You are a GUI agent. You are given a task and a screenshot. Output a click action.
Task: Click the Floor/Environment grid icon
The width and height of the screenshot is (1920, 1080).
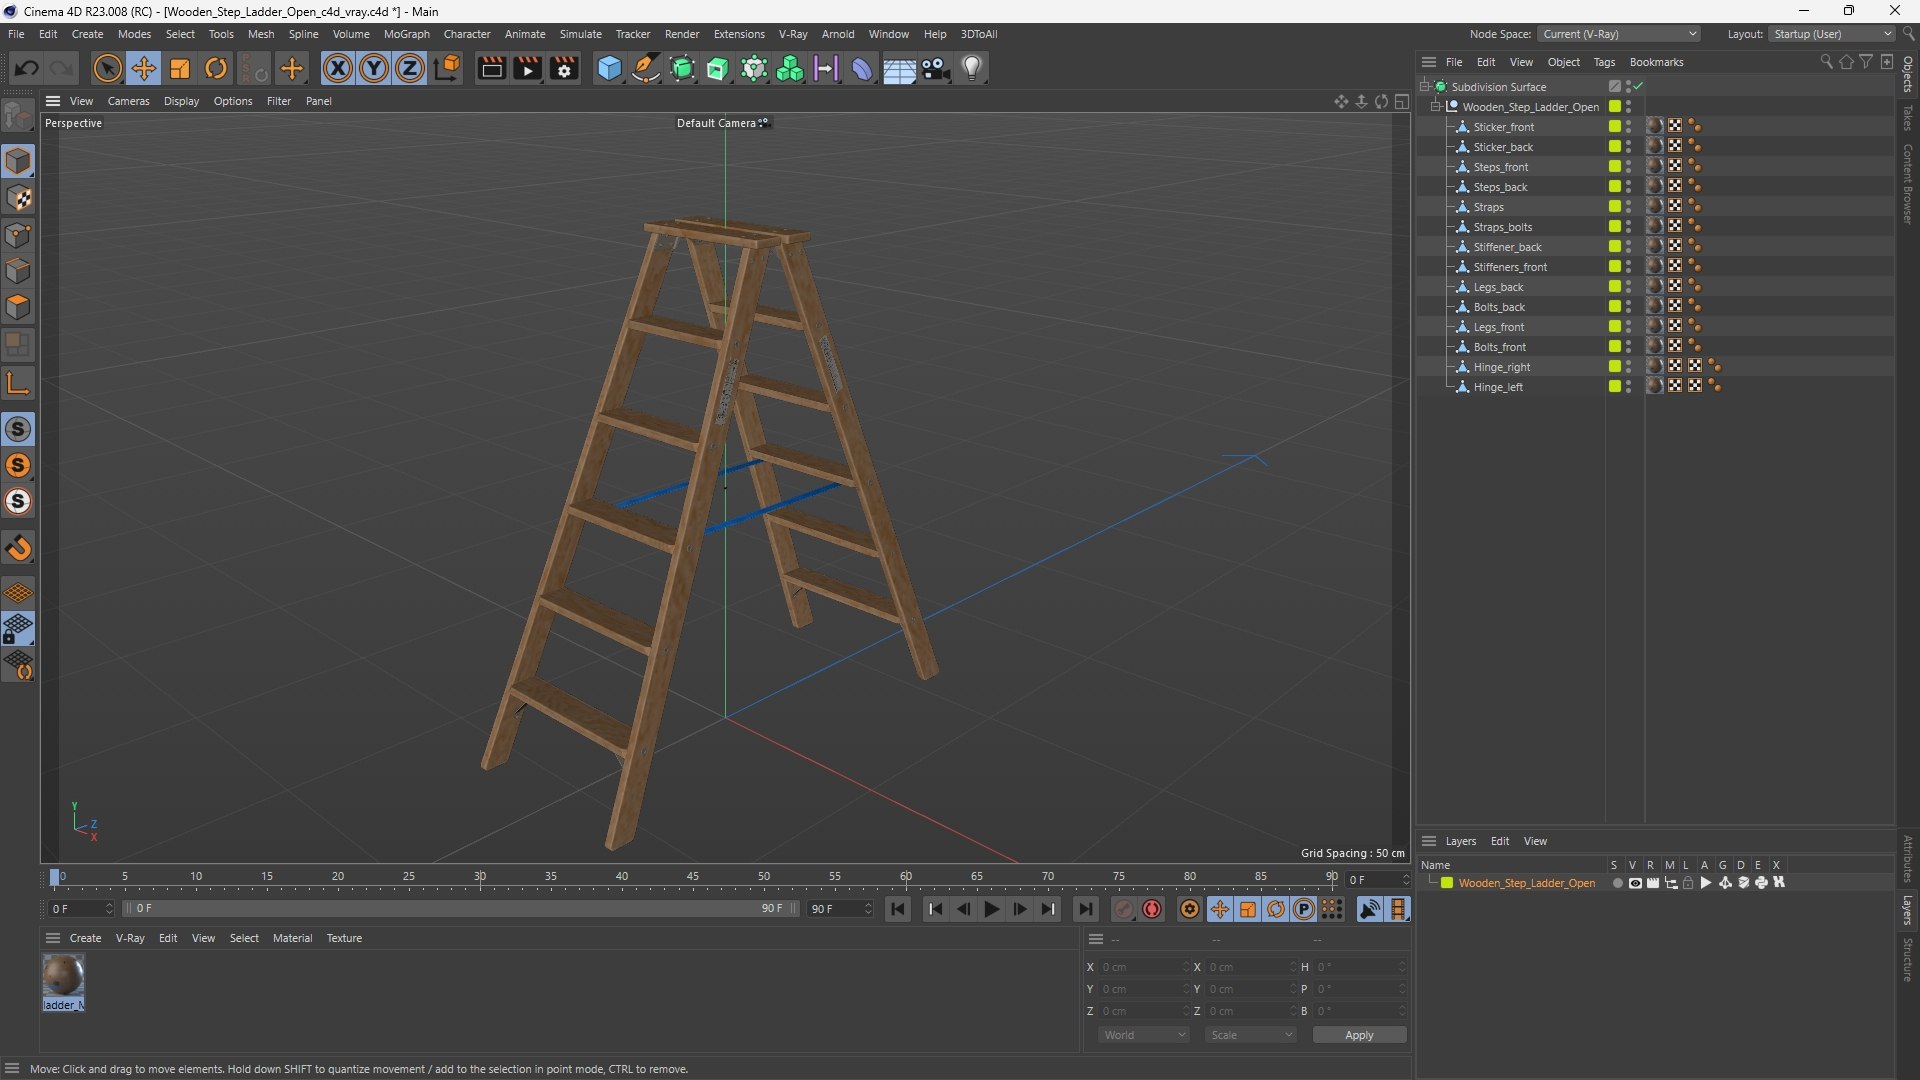[899, 68]
